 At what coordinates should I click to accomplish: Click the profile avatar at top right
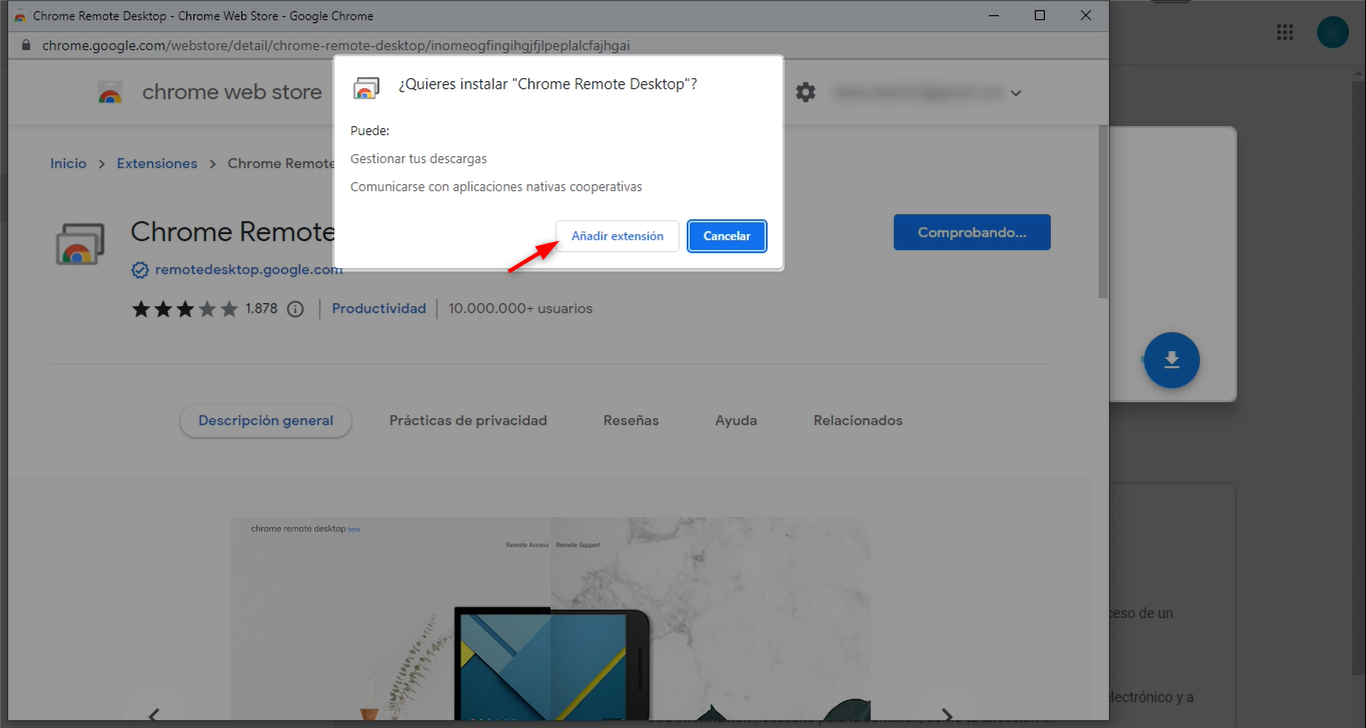pyautogui.click(x=1332, y=33)
